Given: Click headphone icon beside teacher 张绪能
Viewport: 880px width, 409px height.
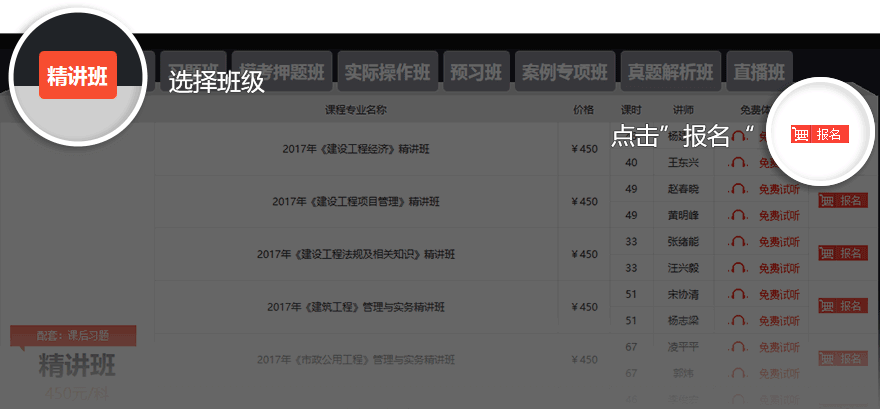Looking at the screenshot, I should (738, 241).
